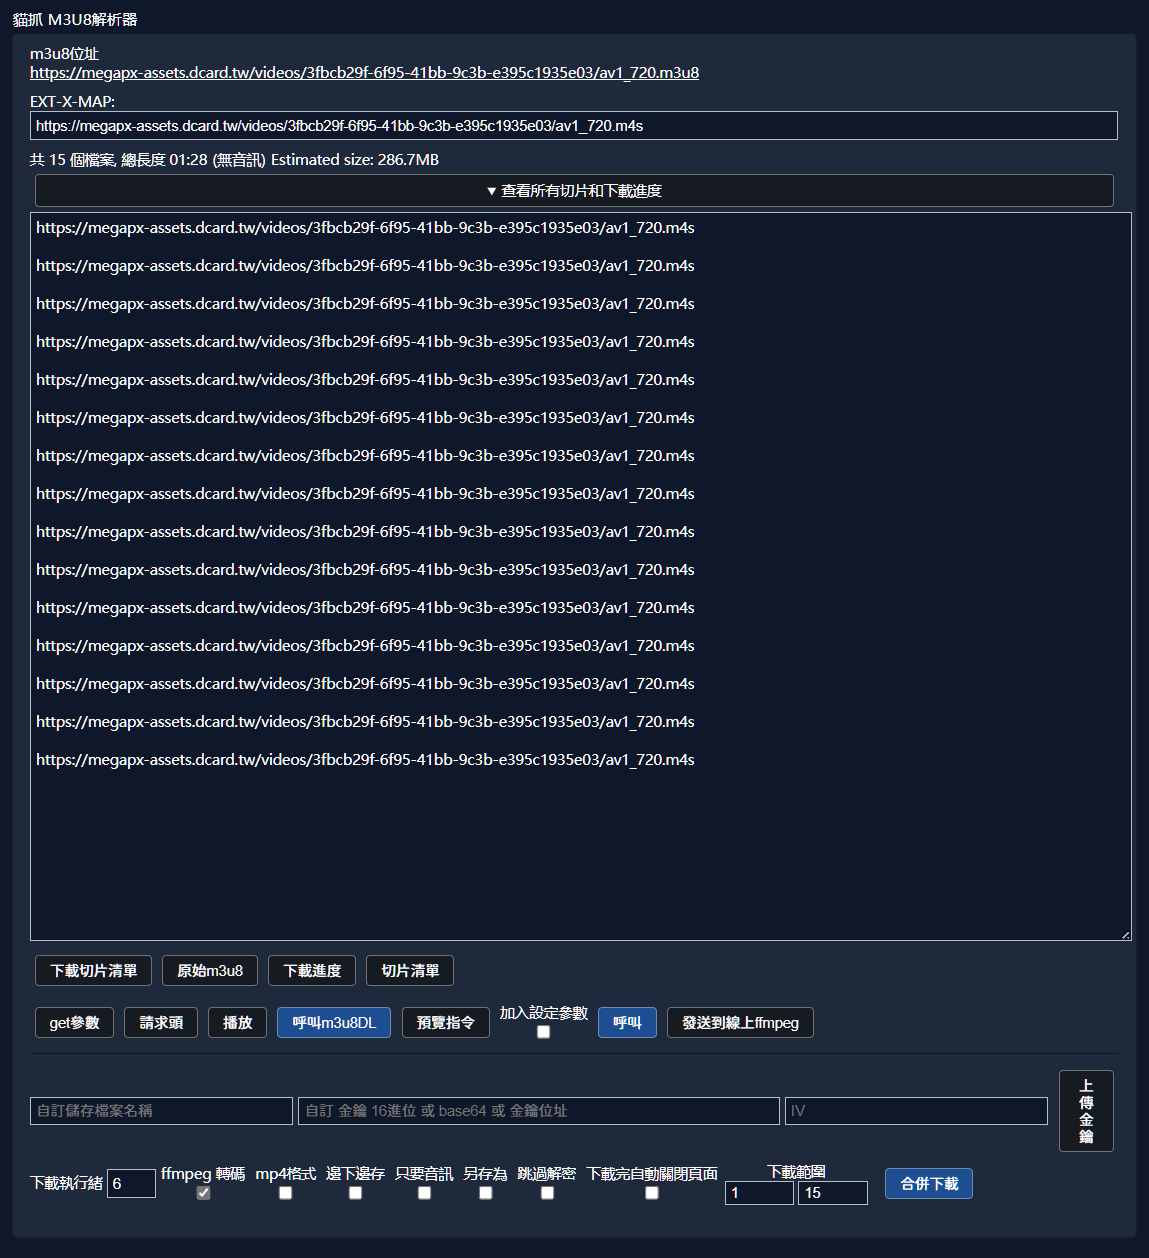Click the 請求頭 button
The image size is (1149, 1258).
[160, 1022]
